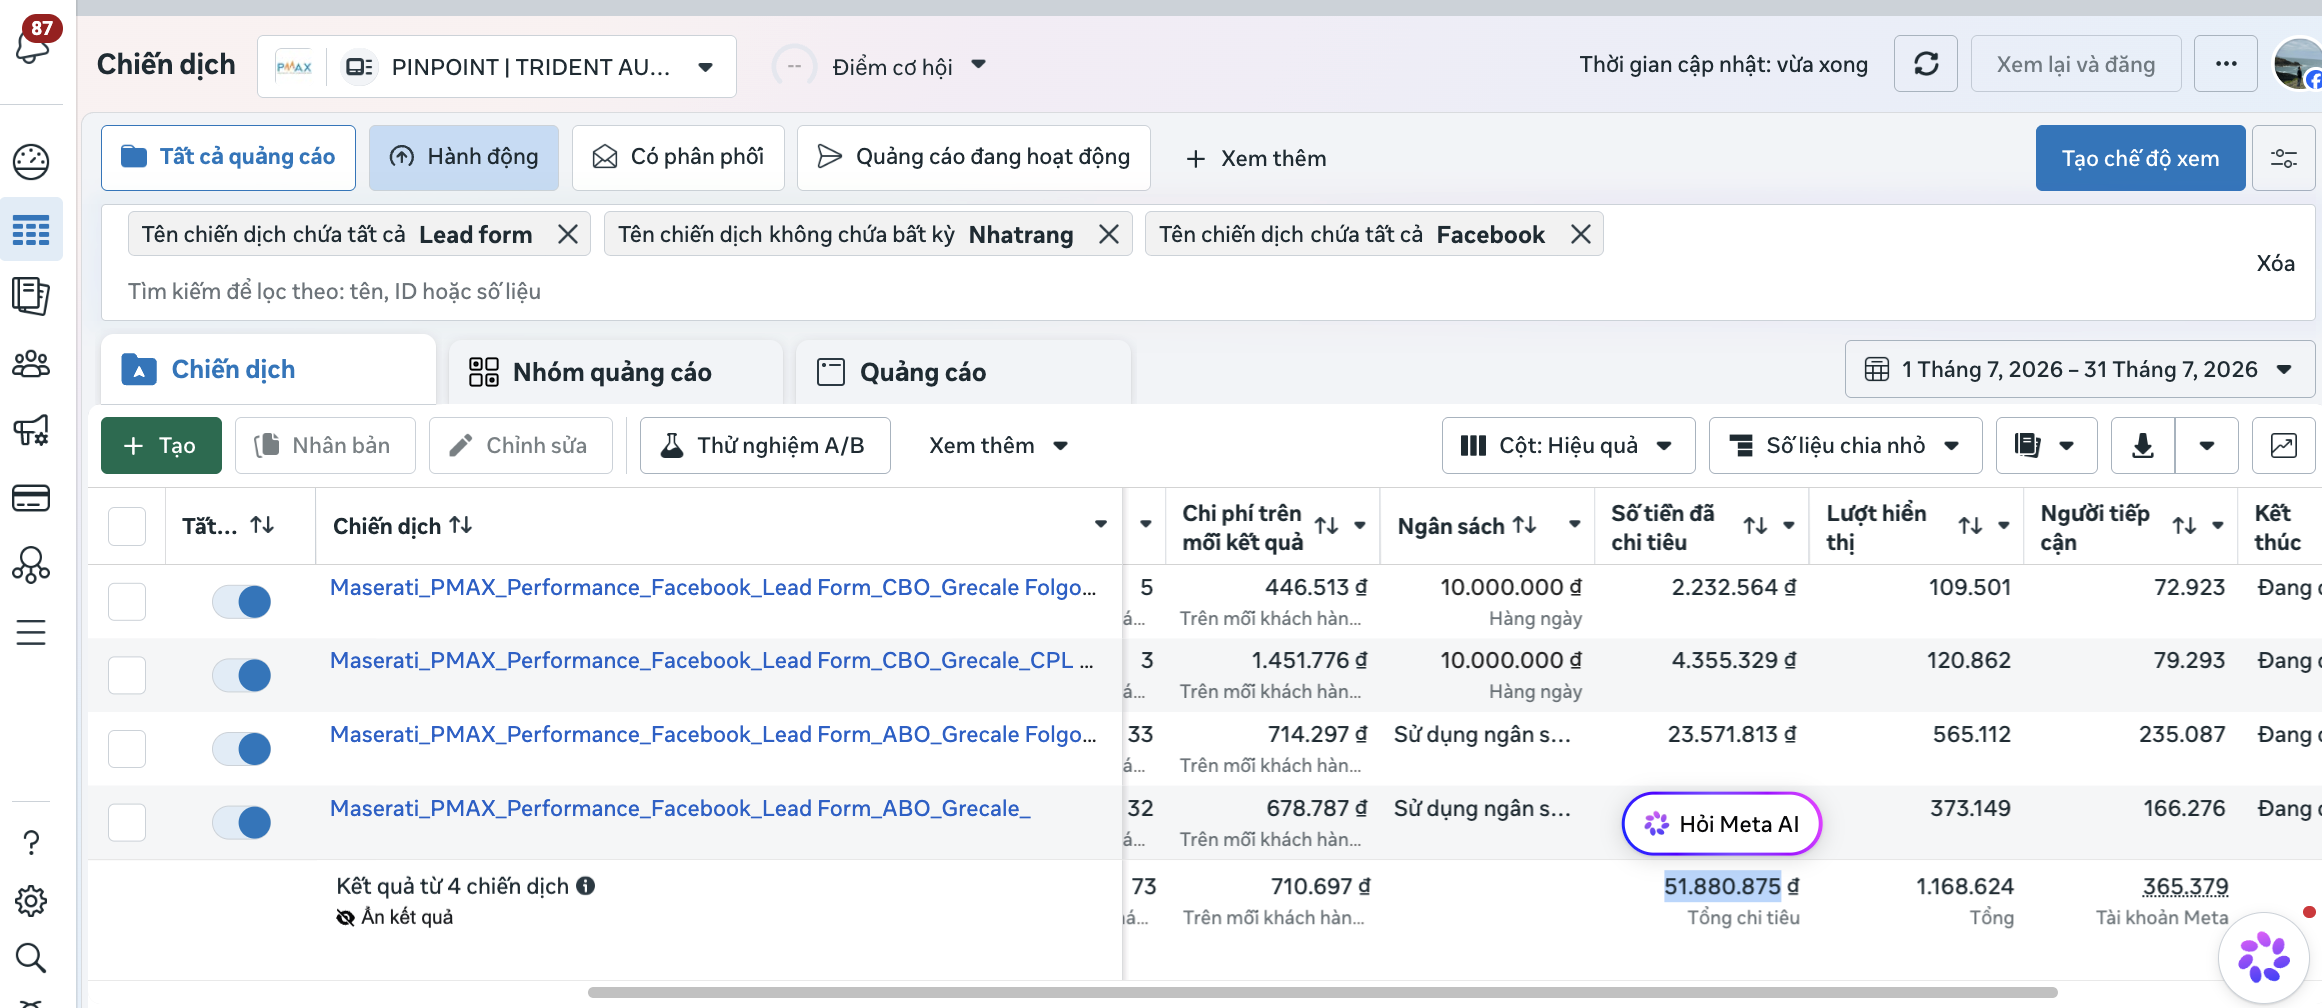This screenshot has width=2322, height=1008.
Task: Select the campaigns table icon in sidebar
Action: (x=31, y=230)
